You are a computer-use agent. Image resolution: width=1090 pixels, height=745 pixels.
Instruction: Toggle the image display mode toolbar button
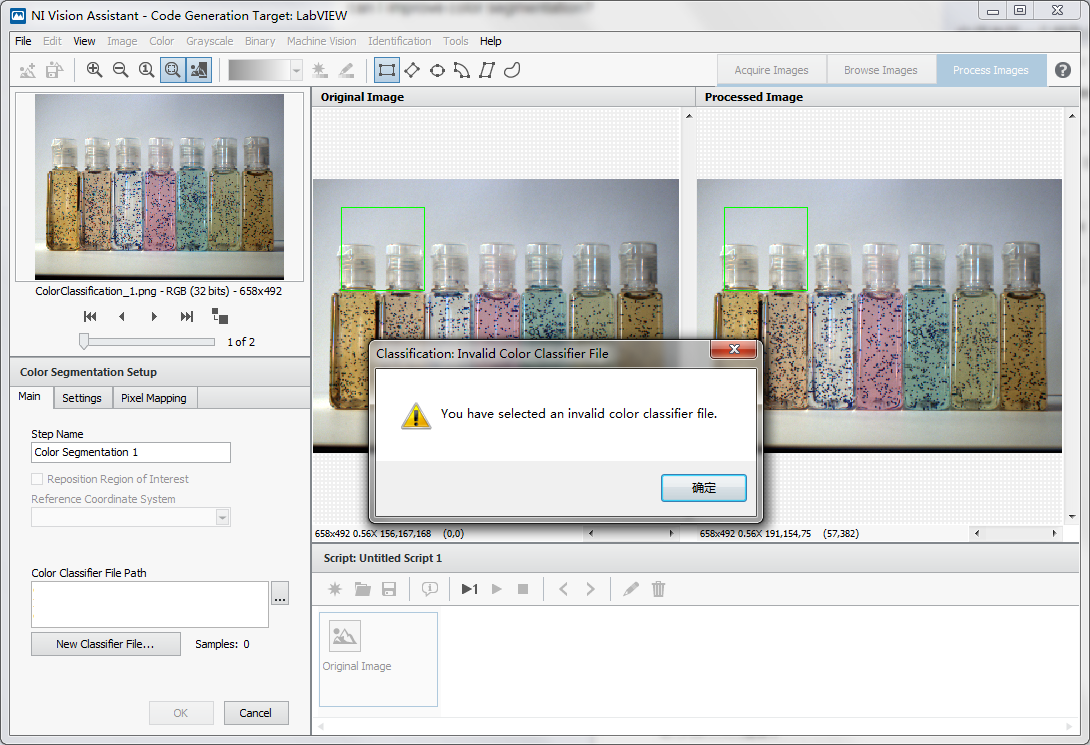tap(199, 70)
